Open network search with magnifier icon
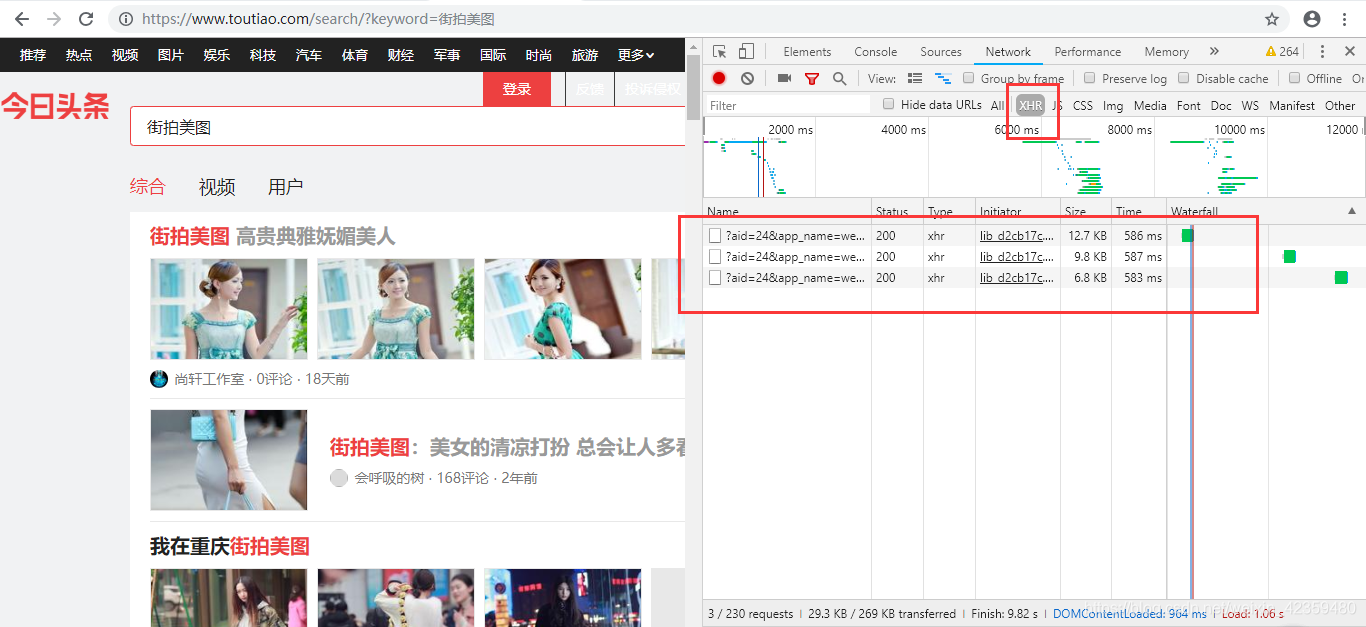 click(840, 78)
